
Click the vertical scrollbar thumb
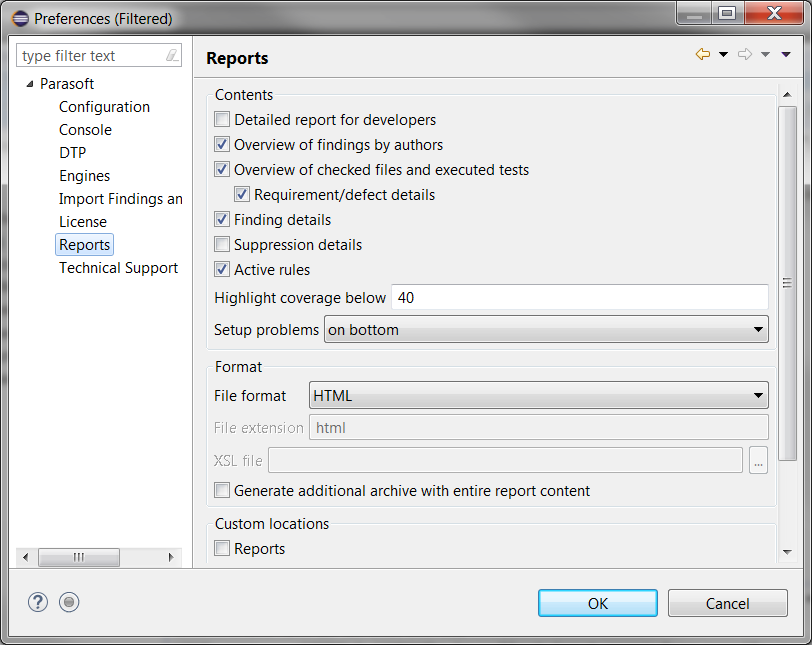[x=787, y=283]
